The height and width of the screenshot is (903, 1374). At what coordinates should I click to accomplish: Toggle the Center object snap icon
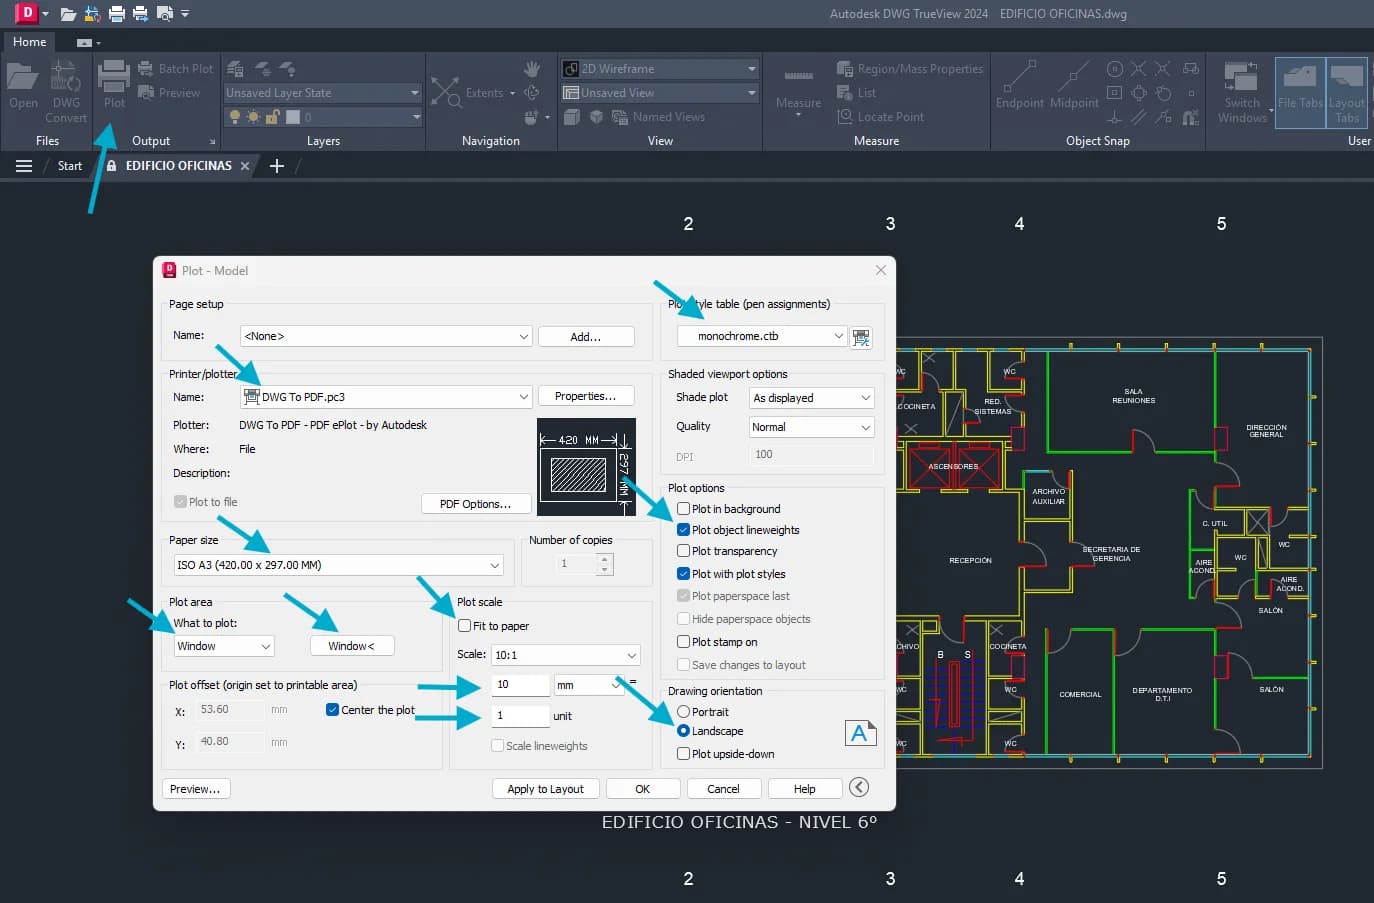(1115, 69)
